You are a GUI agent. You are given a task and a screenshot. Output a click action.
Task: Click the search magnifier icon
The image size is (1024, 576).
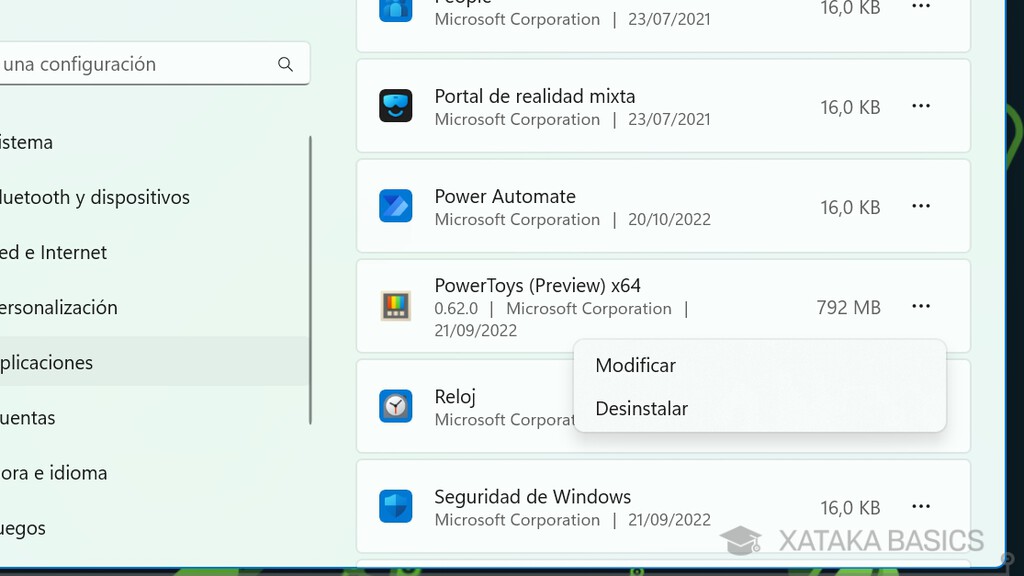coord(286,64)
